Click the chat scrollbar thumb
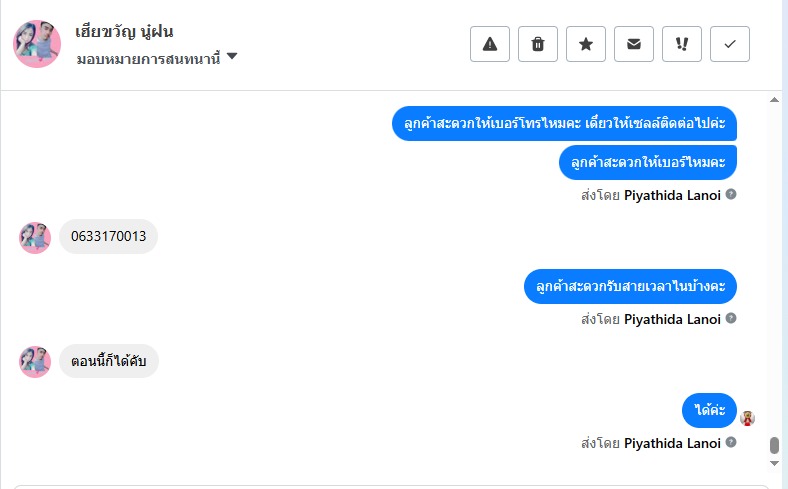This screenshot has height=489, width=788. coord(774,445)
